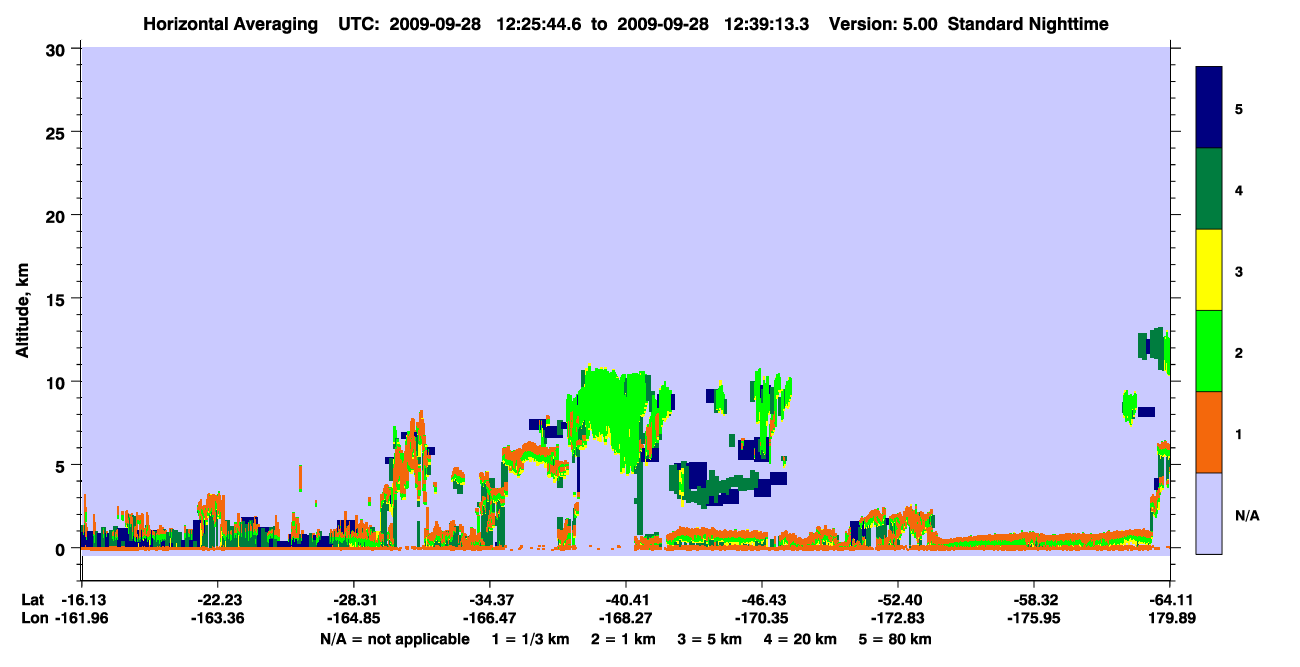Click the colorbar label 'N/A'

pyautogui.click(x=1246, y=515)
